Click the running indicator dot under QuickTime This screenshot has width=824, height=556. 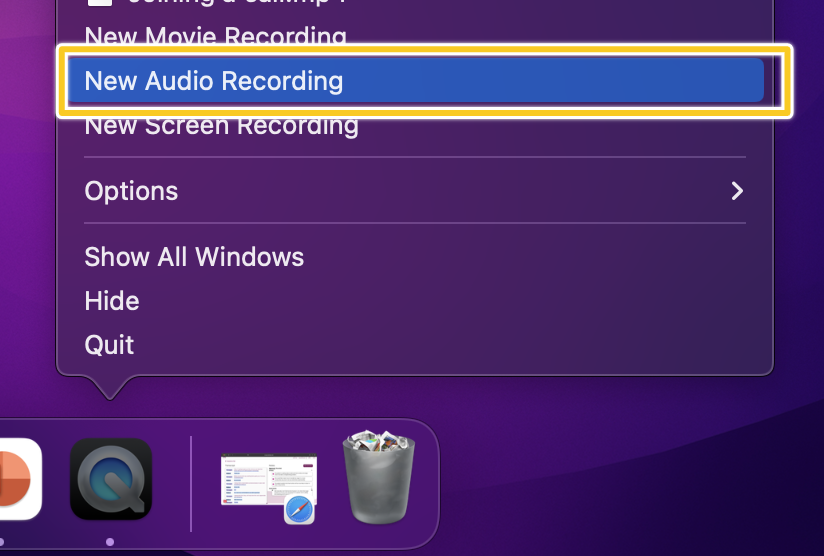(x=110, y=542)
